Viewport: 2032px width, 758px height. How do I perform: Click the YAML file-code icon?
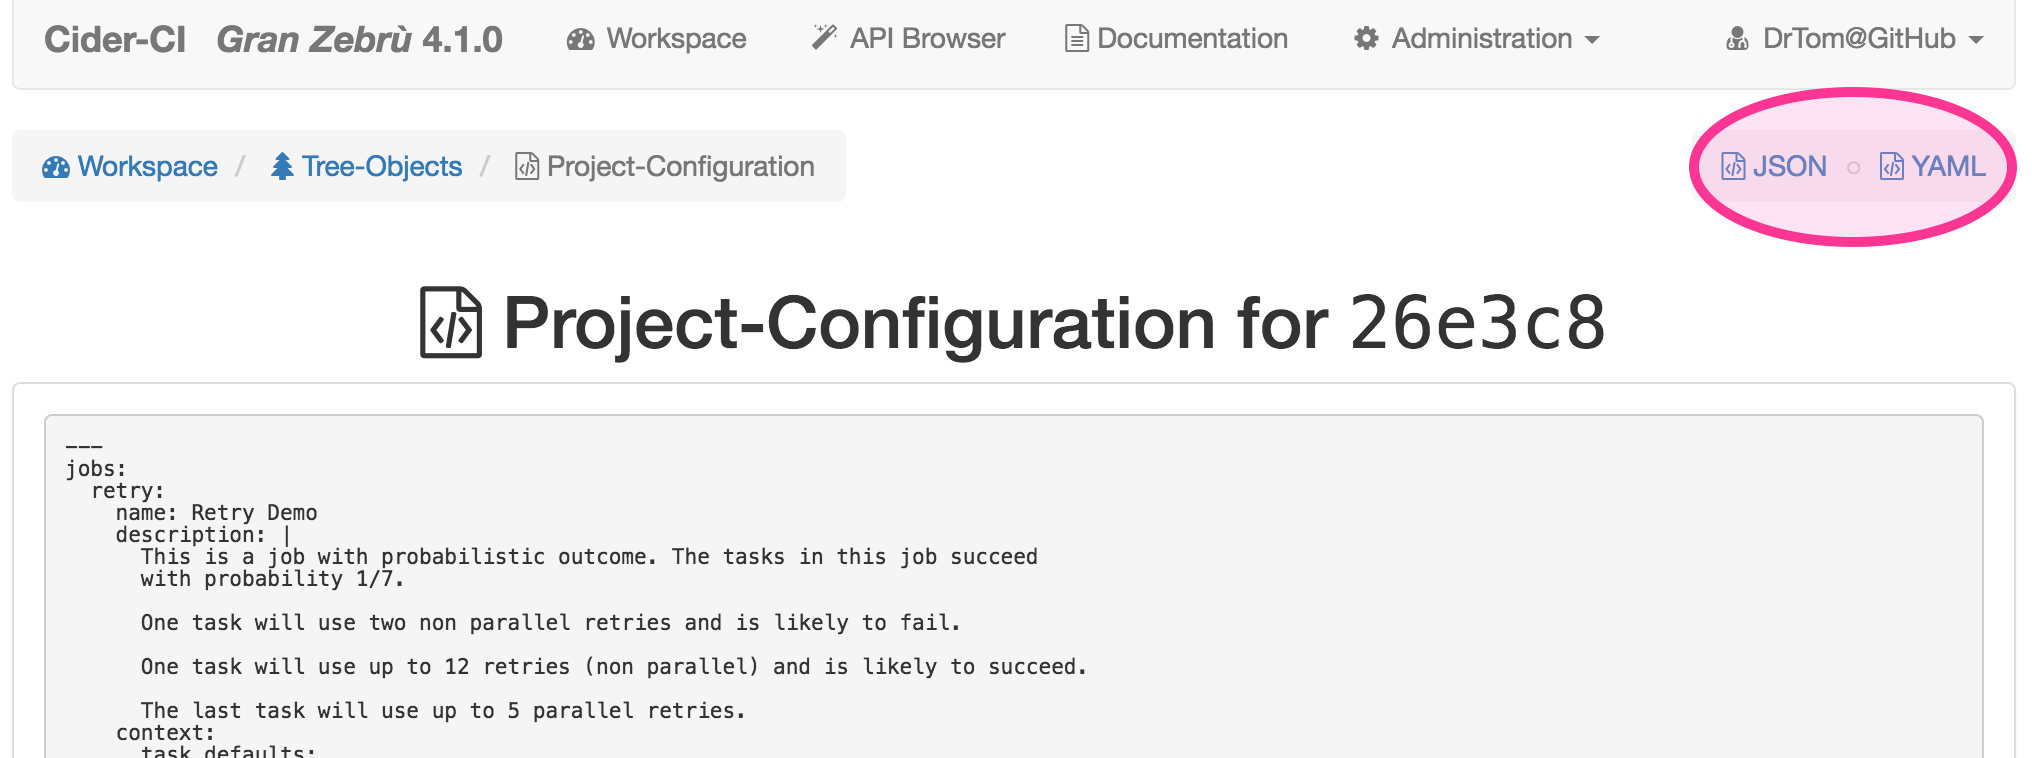point(1892,166)
